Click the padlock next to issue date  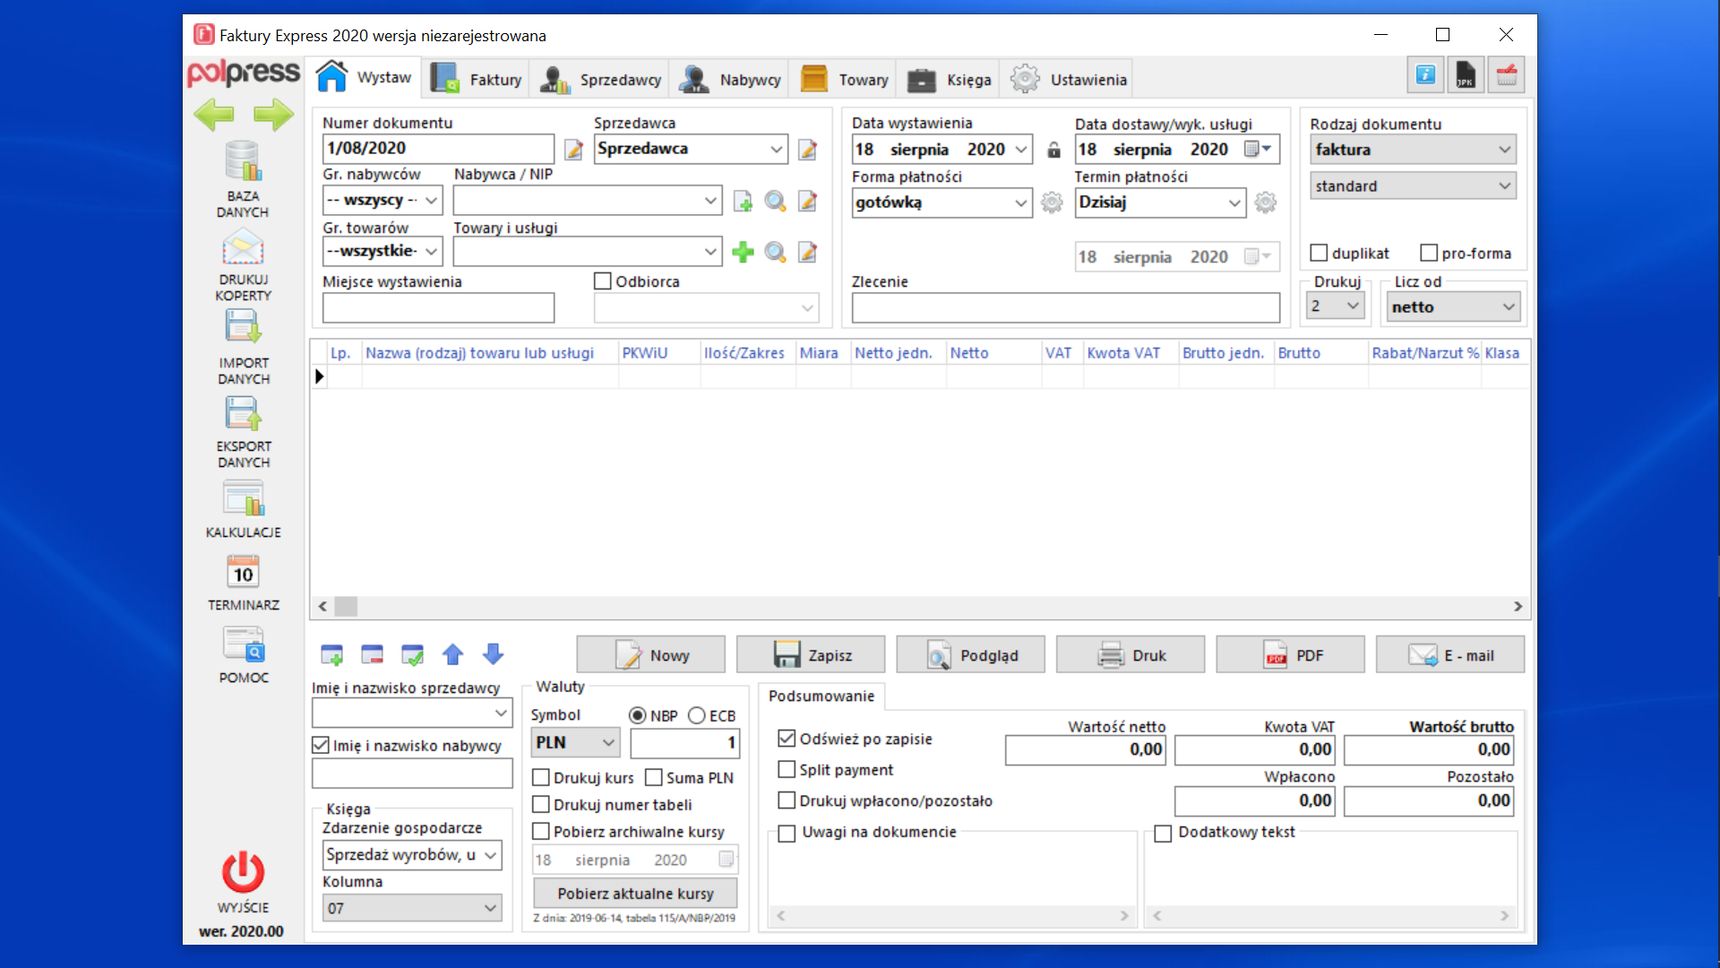(x=1053, y=150)
